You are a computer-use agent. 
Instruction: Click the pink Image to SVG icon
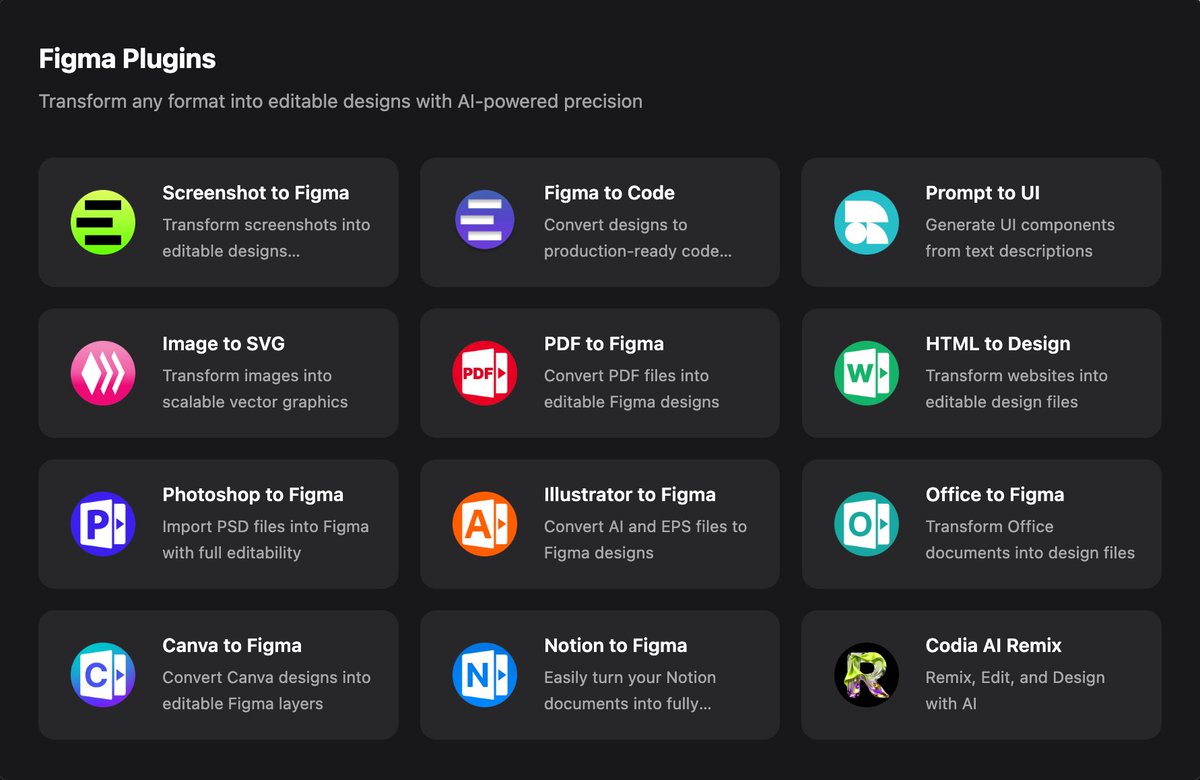(103, 373)
